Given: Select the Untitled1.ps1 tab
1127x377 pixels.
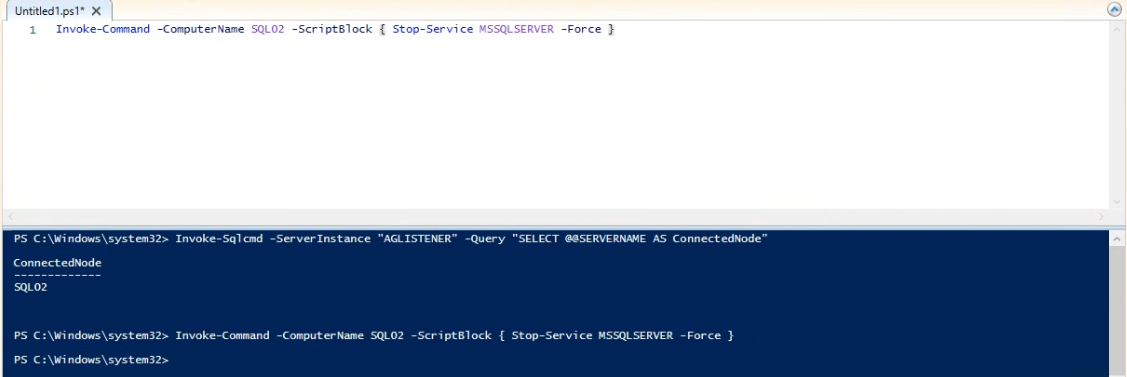Looking at the screenshot, I should click(x=50, y=11).
